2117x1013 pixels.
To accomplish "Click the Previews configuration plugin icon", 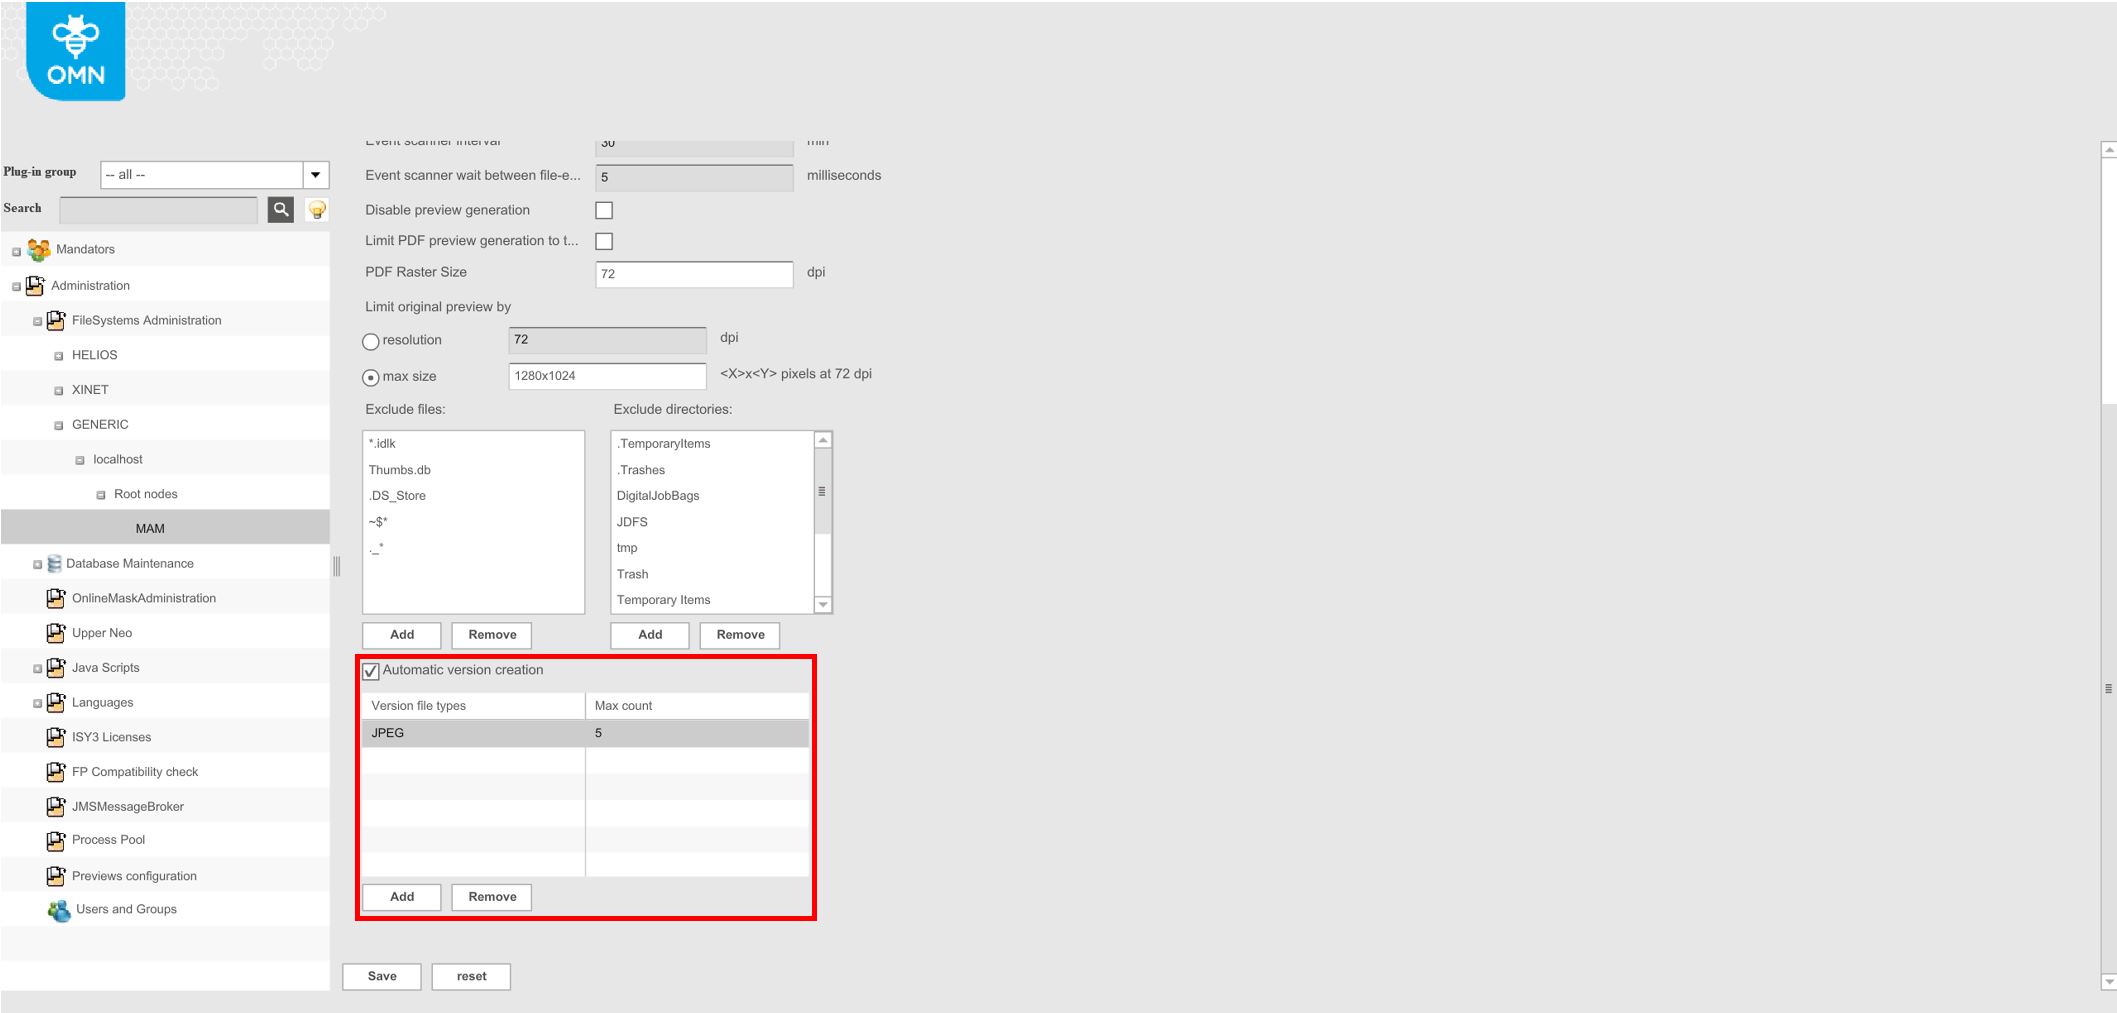I will (56, 875).
